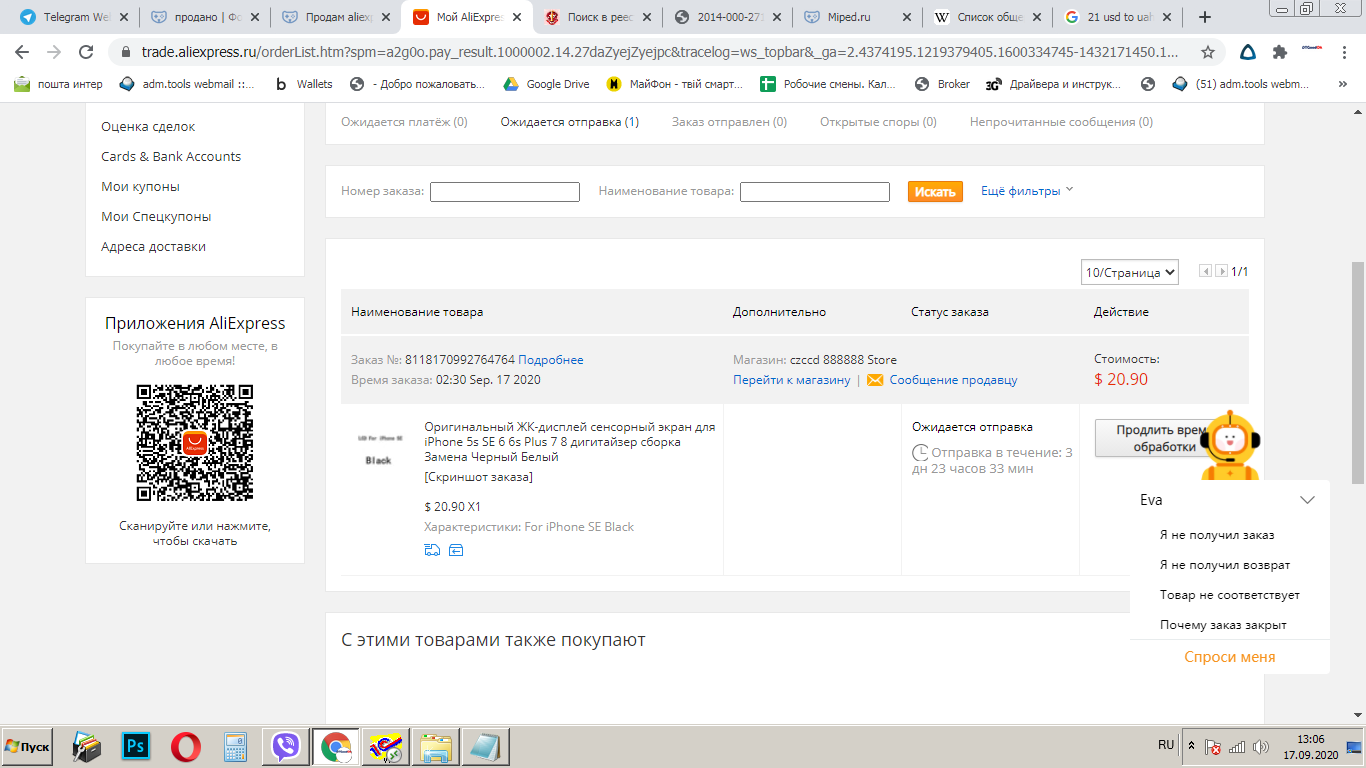Viewport: 1366px width, 768px height.
Task: Show more bookmarks via the double chevron
Action: pyautogui.click(x=1342, y=85)
